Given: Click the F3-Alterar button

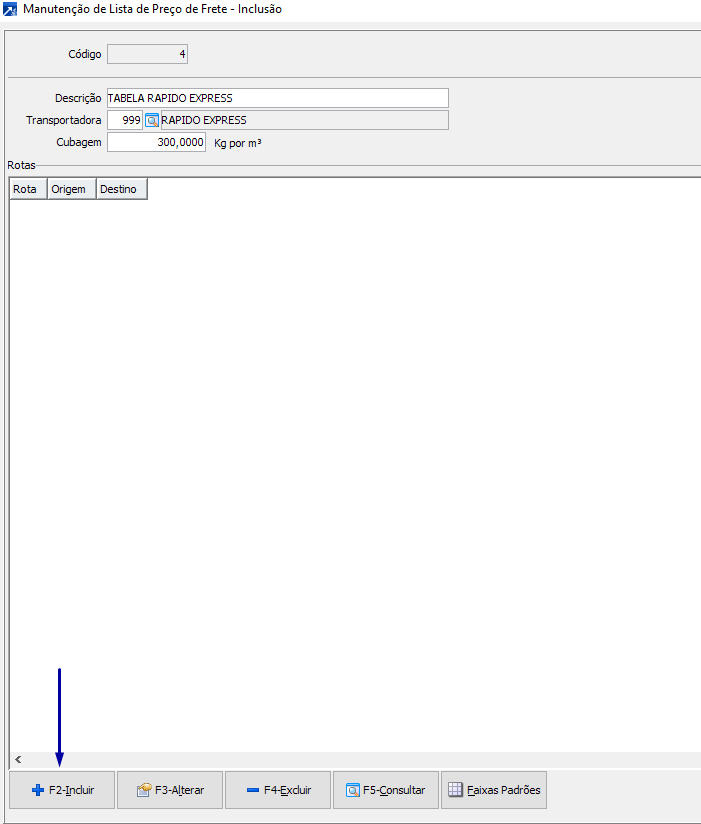Looking at the screenshot, I should [170, 790].
